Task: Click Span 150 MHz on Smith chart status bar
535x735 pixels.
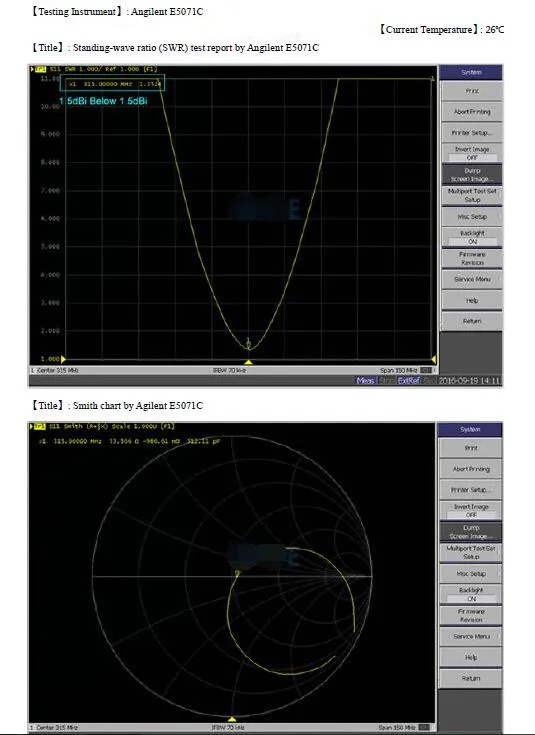Action: pos(397,728)
